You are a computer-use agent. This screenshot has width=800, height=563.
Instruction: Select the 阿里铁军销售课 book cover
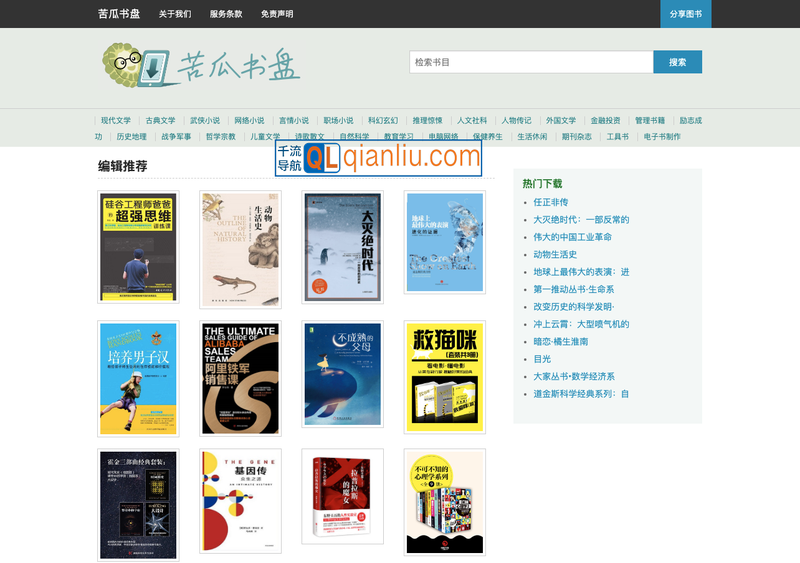pyautogui.click(x=240, y=378)
